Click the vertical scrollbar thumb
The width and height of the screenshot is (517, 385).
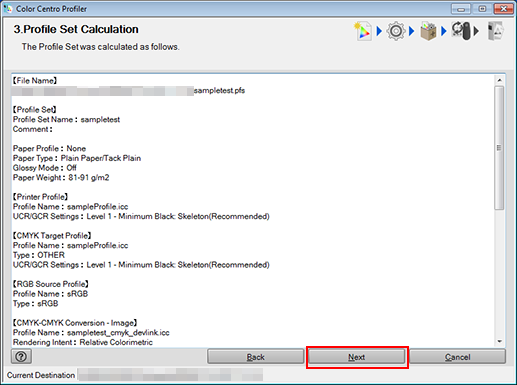click(x=499, y=148)
